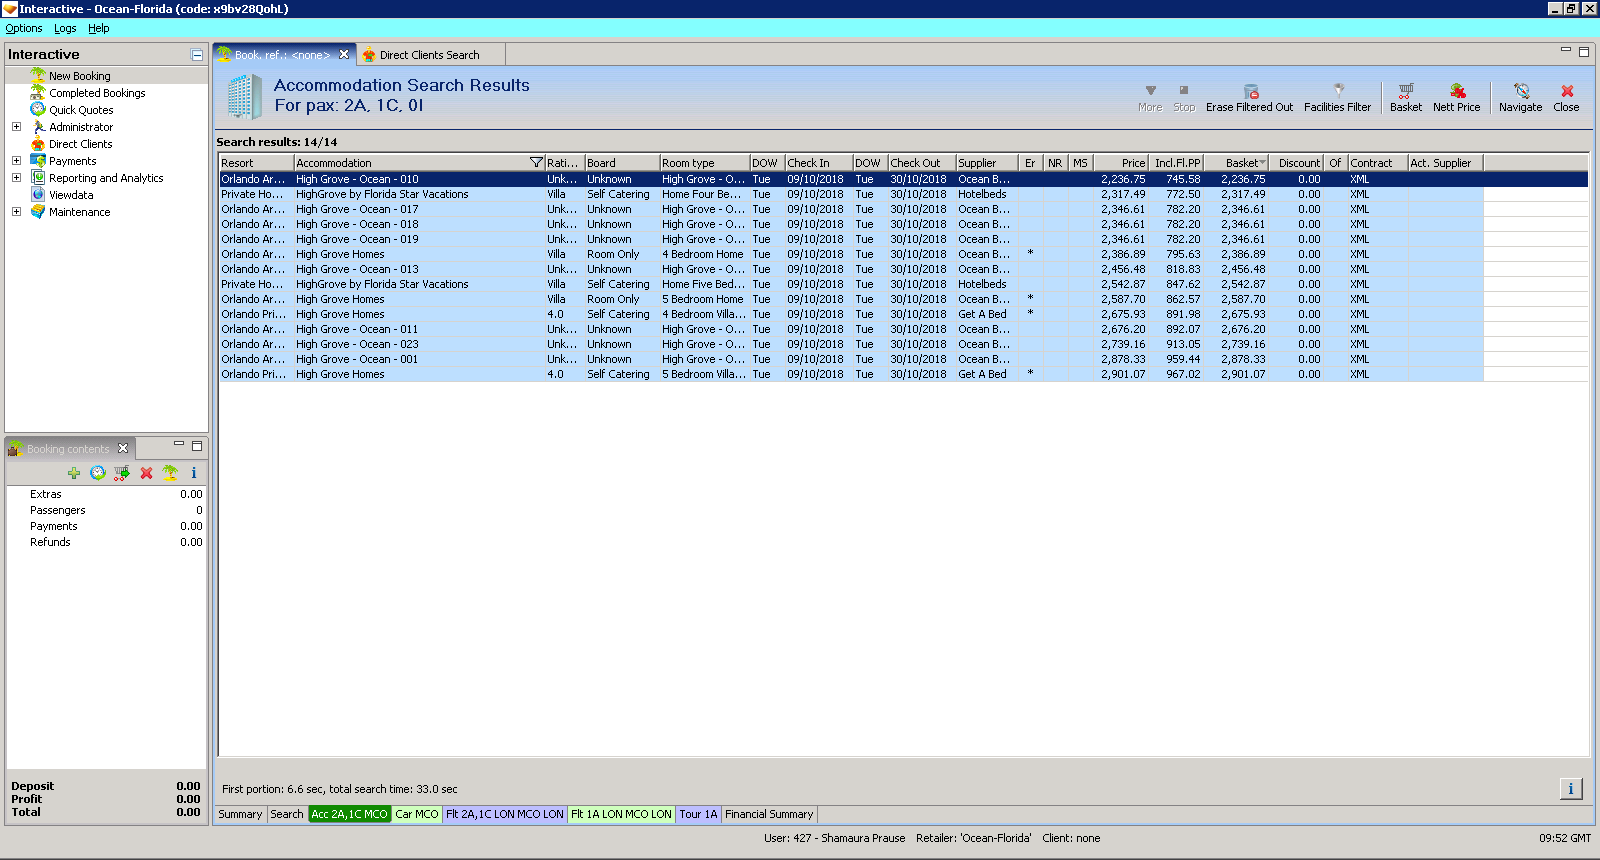Erase Filtered Out results
Viewport: 1600px width, 860px height.
(x=1249, y=97)
